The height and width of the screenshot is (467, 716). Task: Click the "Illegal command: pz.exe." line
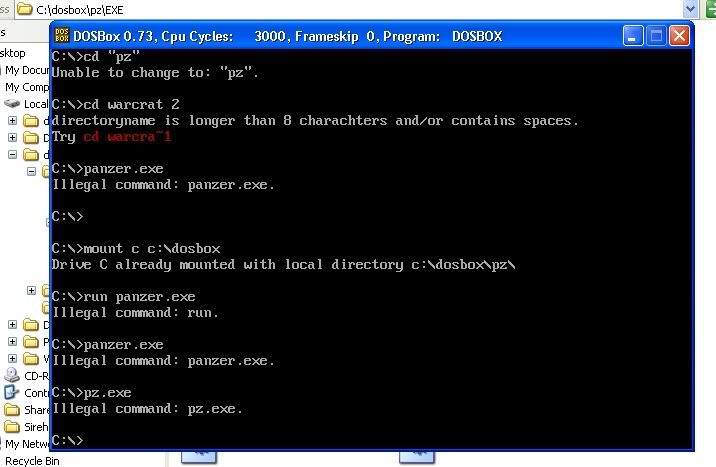pos(147,409)
